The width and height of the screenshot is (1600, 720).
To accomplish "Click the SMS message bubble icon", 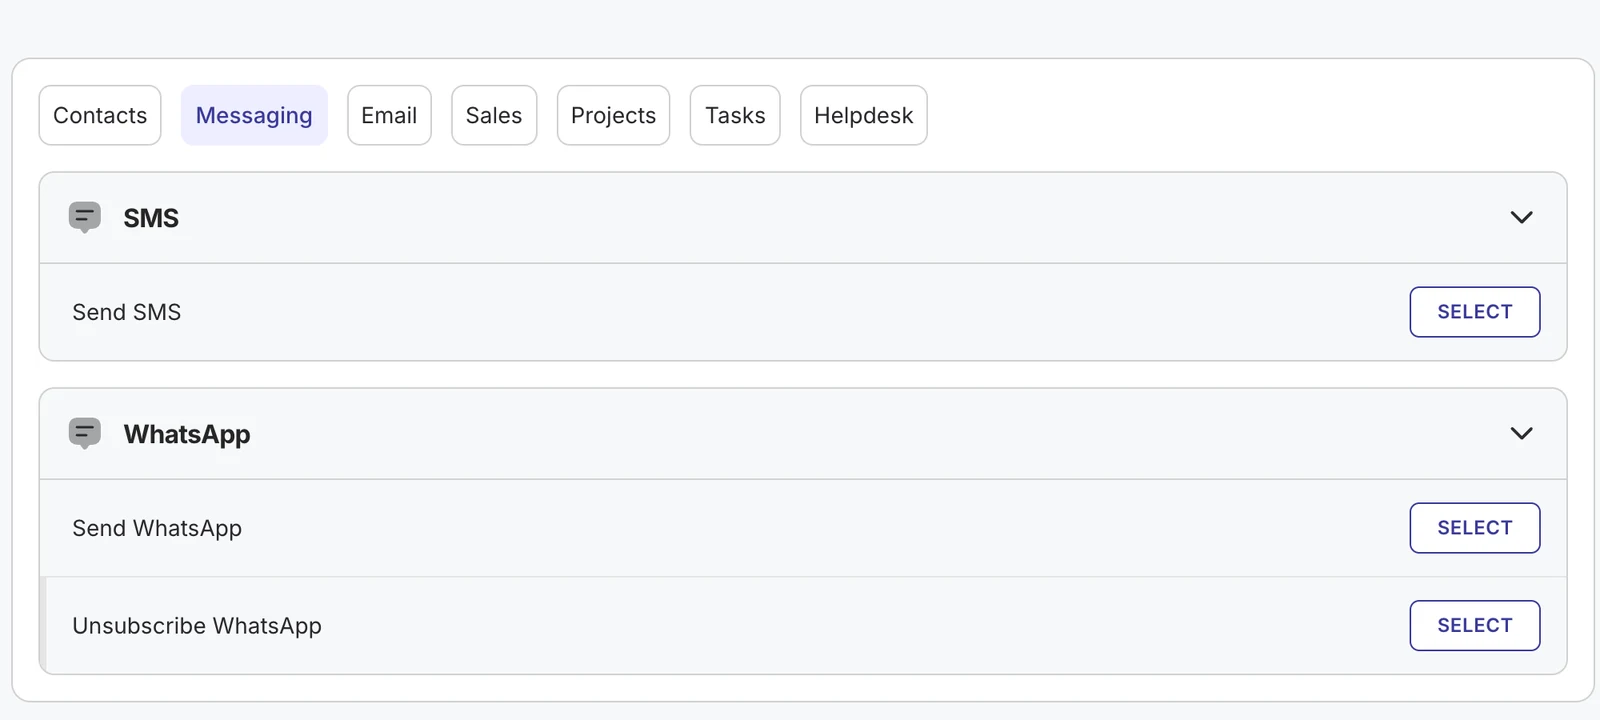I will [x=85, y=217].
